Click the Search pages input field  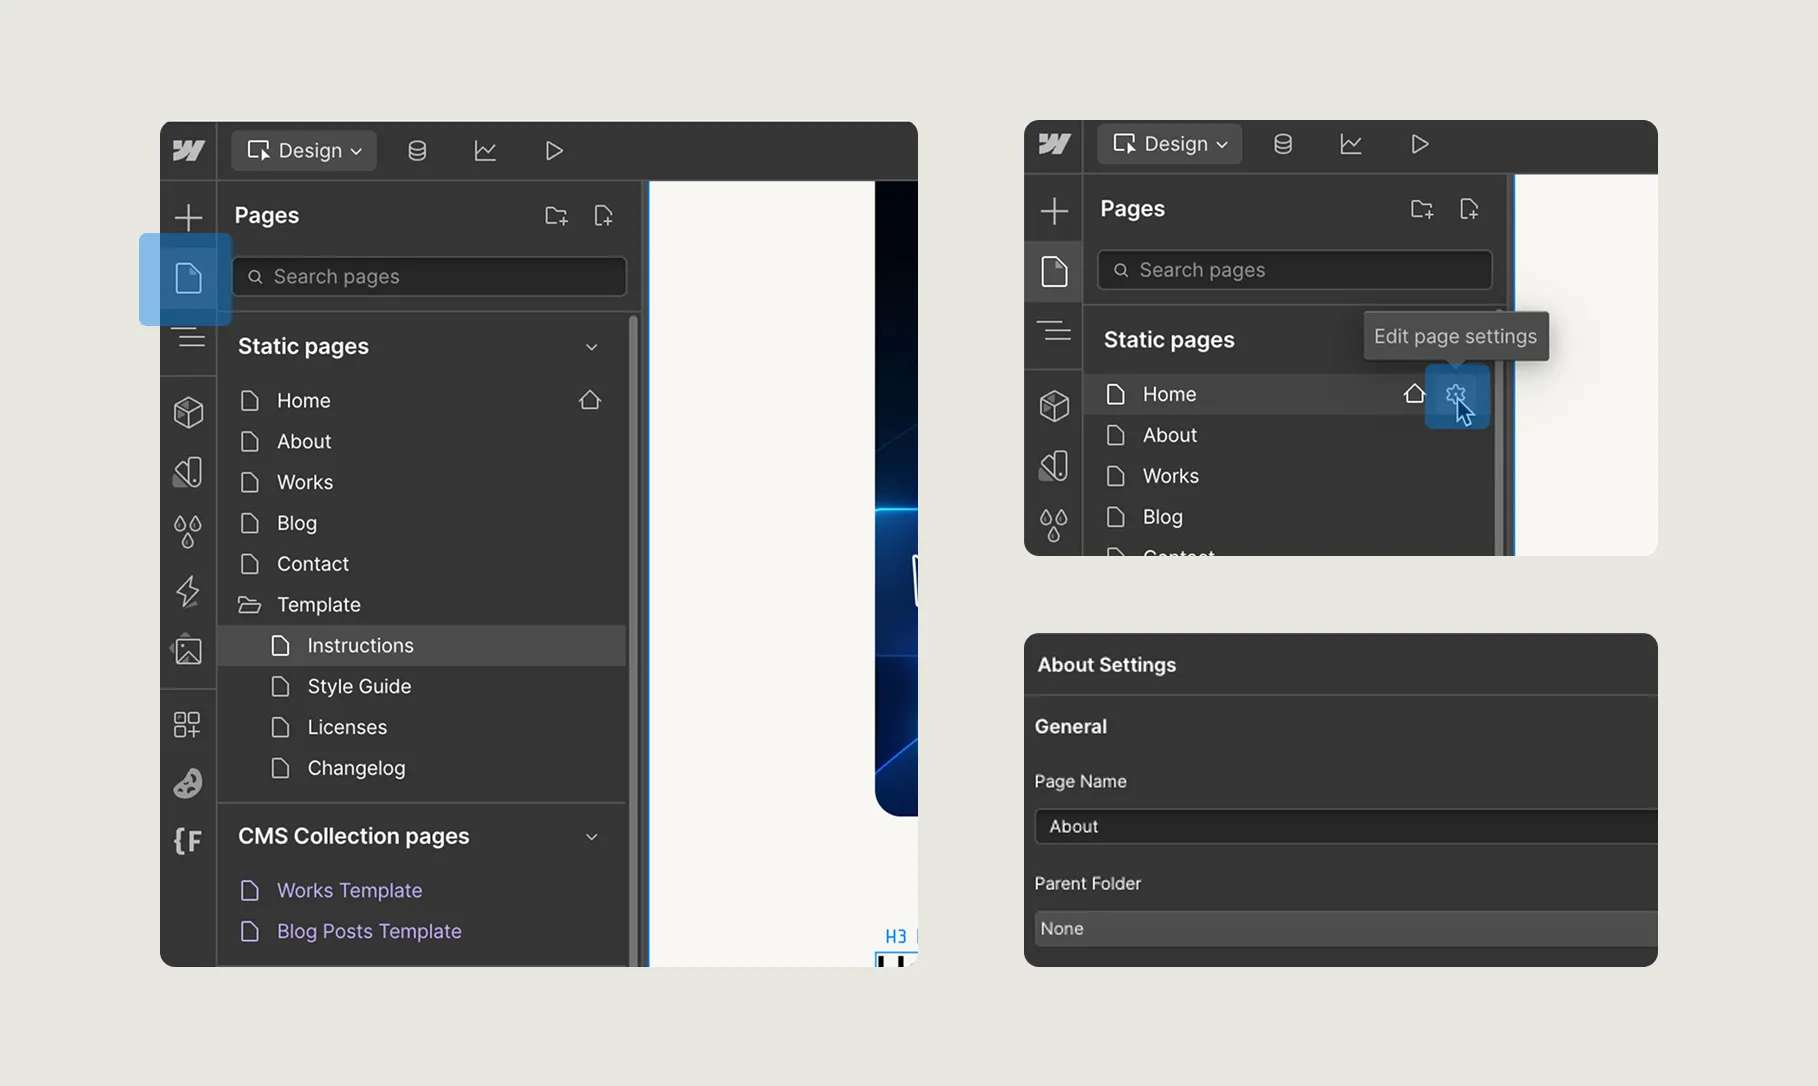(x=429, y=276)
